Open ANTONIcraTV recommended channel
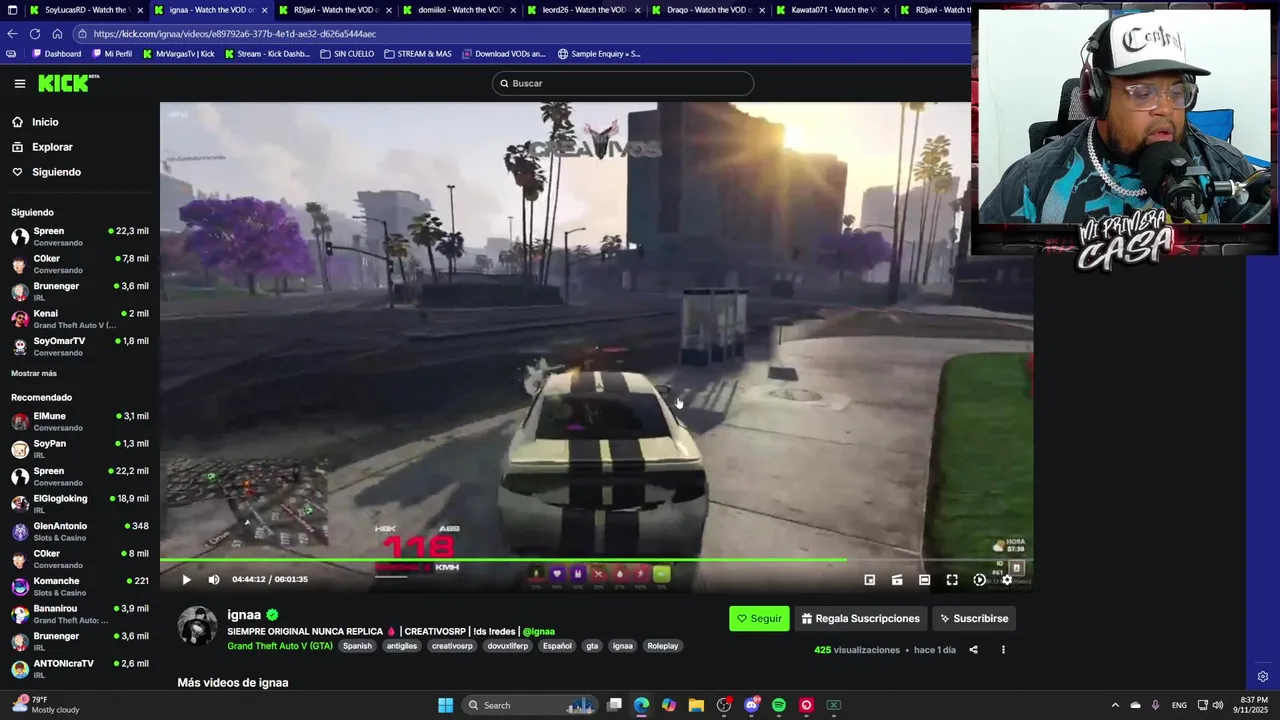Viewport: 1280px width, 720px height. [x=80, y=669]
